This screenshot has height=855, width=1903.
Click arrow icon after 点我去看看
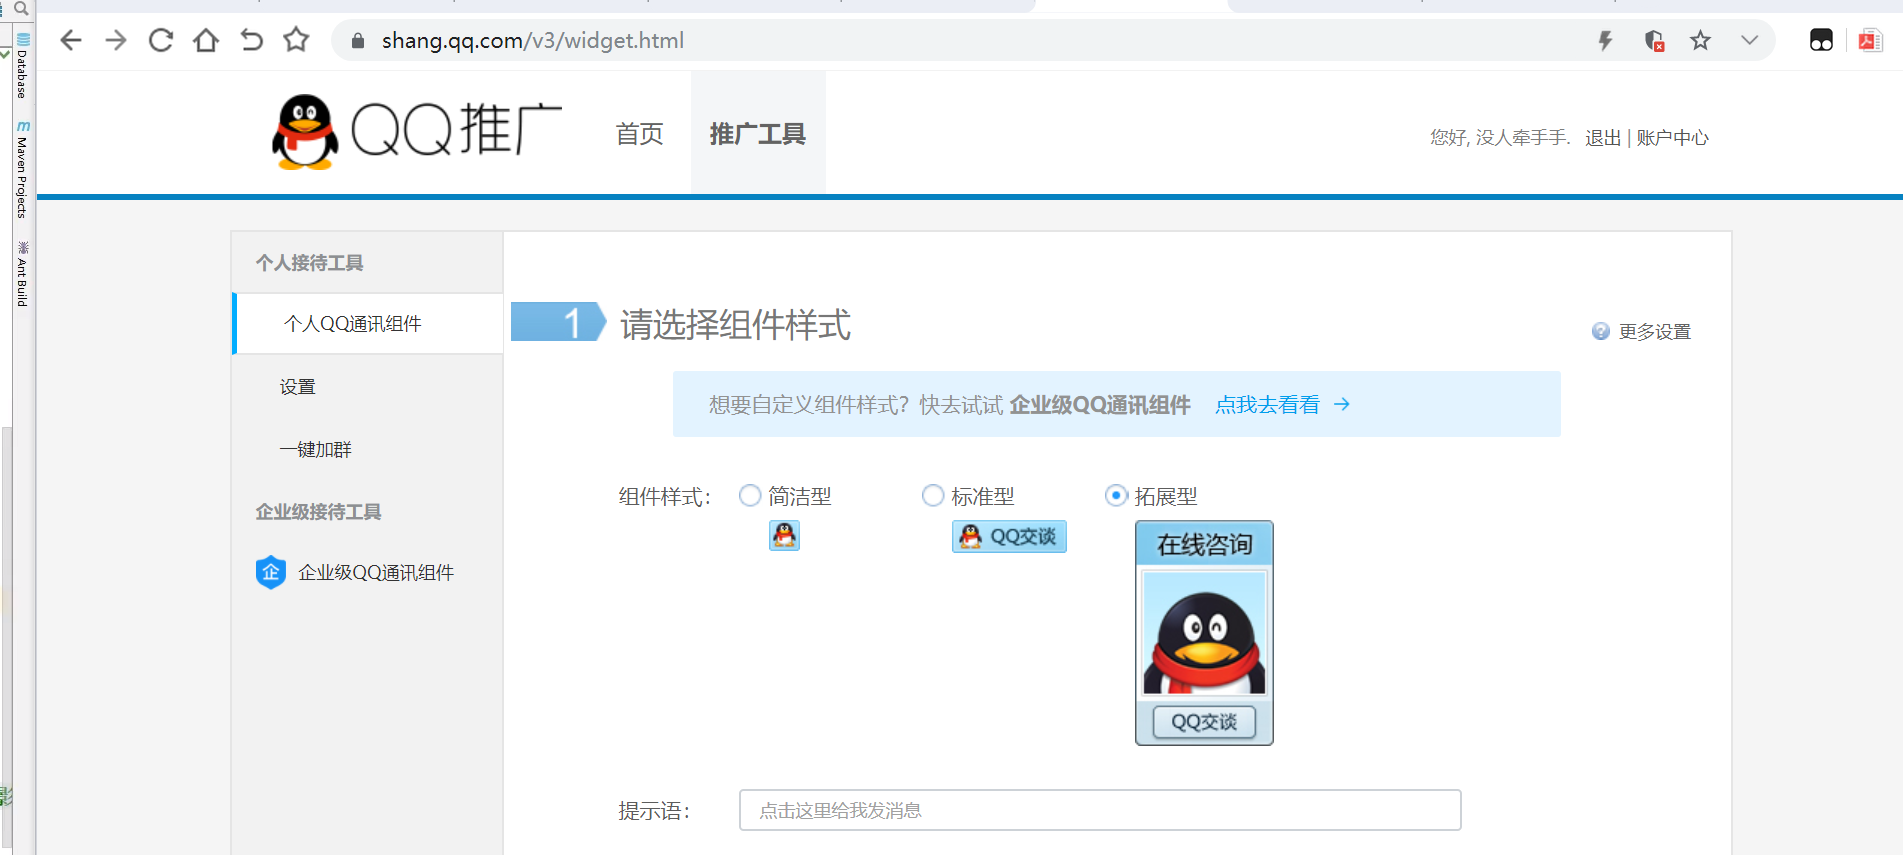pos(1342,404)
